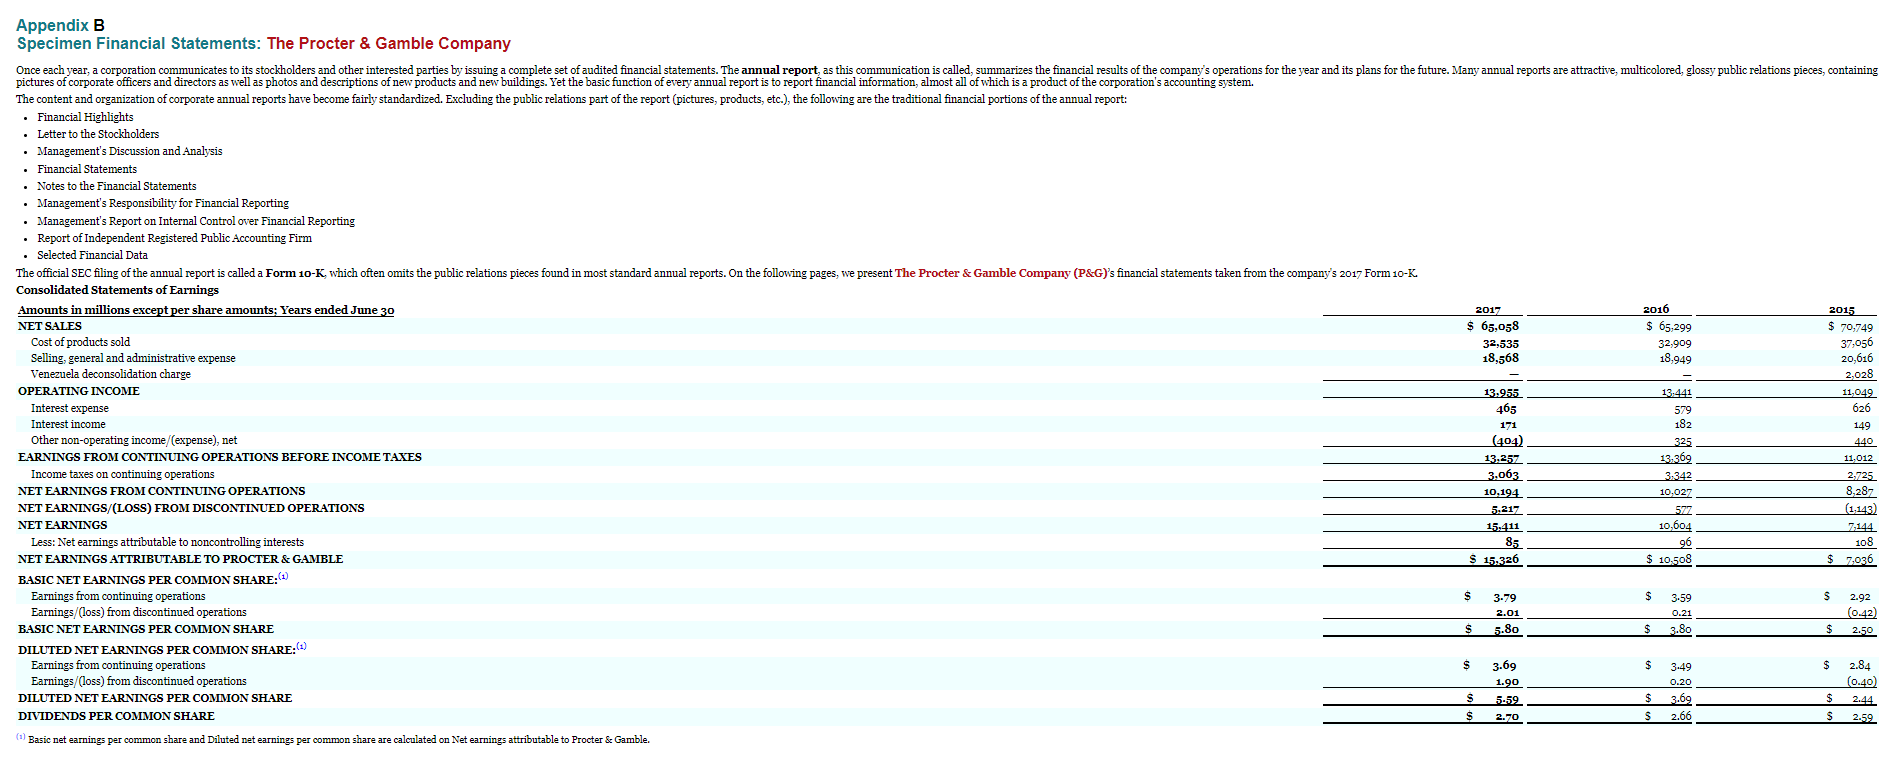
Task: Select the 2017 net earnings value 15,411
Action: point(1502,525)
